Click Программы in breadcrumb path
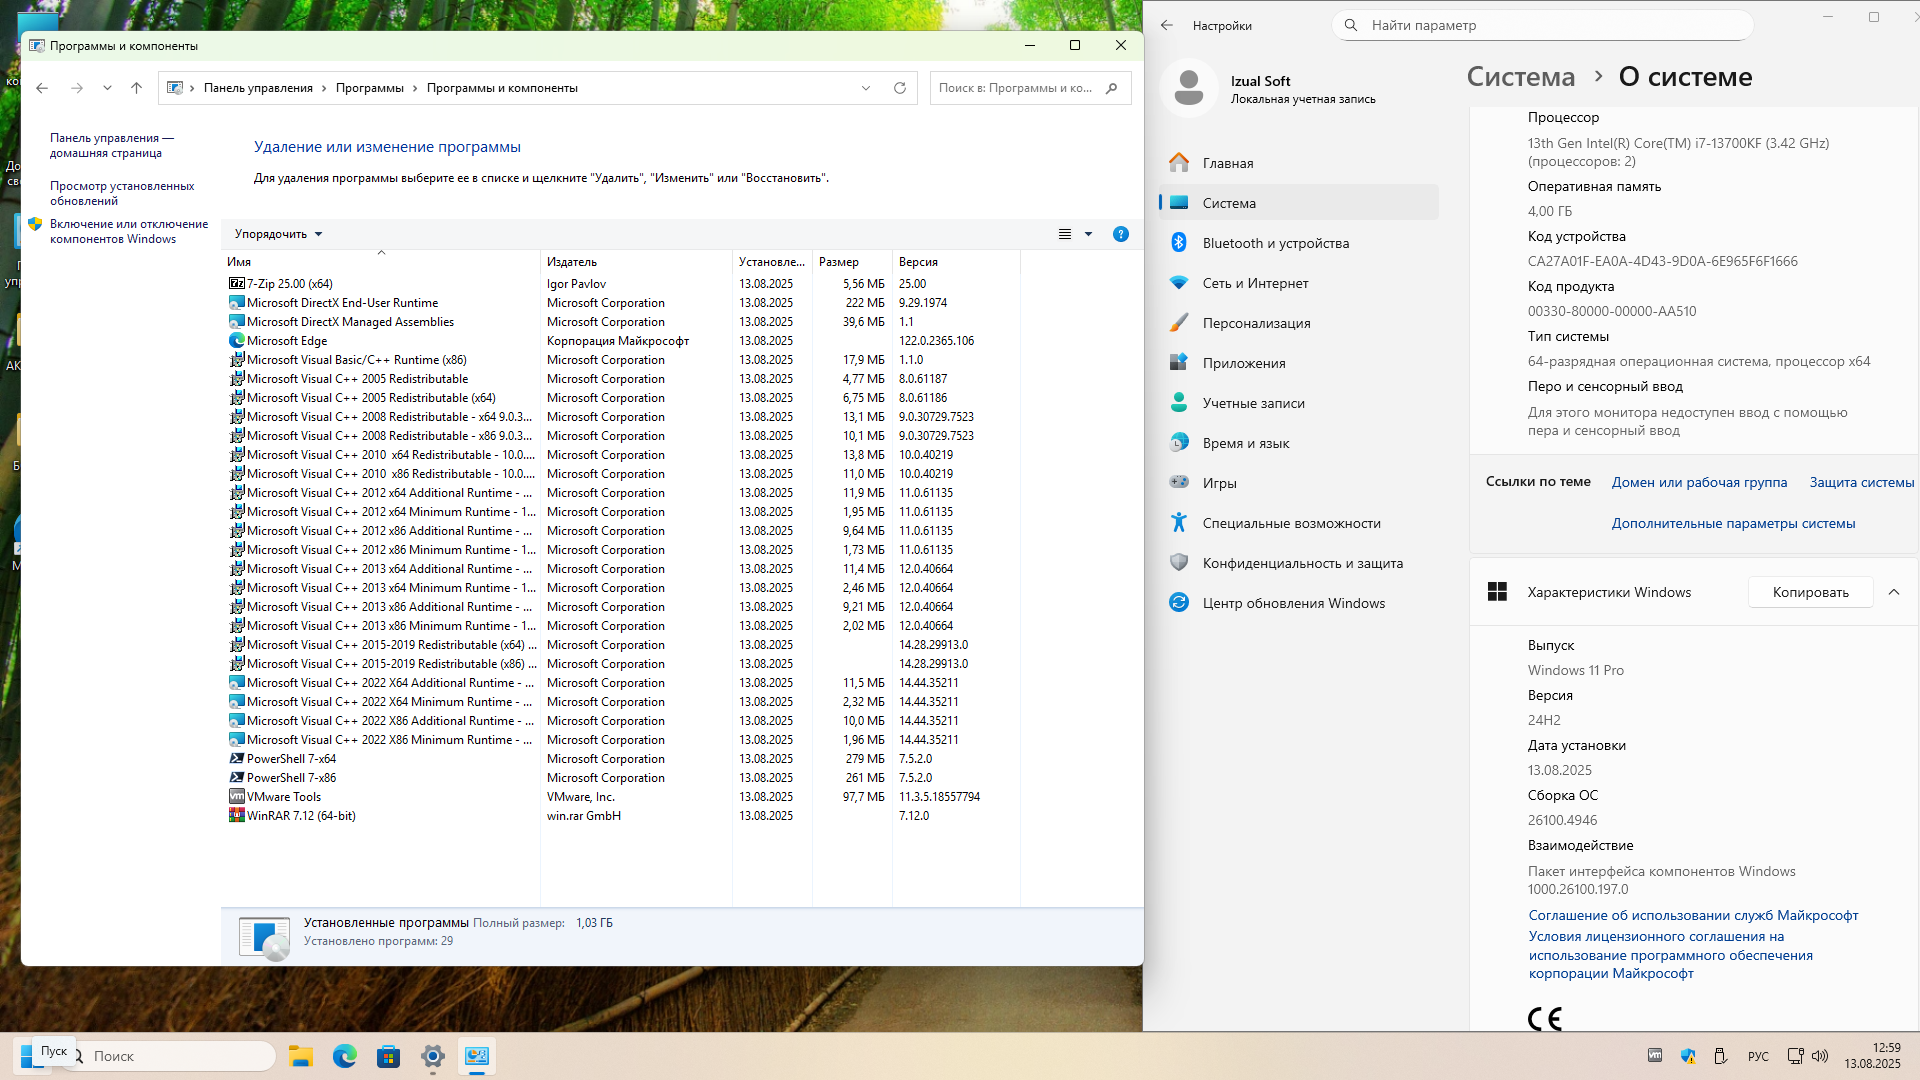This screenshot has height=1080, width=1920. [370, 88]
